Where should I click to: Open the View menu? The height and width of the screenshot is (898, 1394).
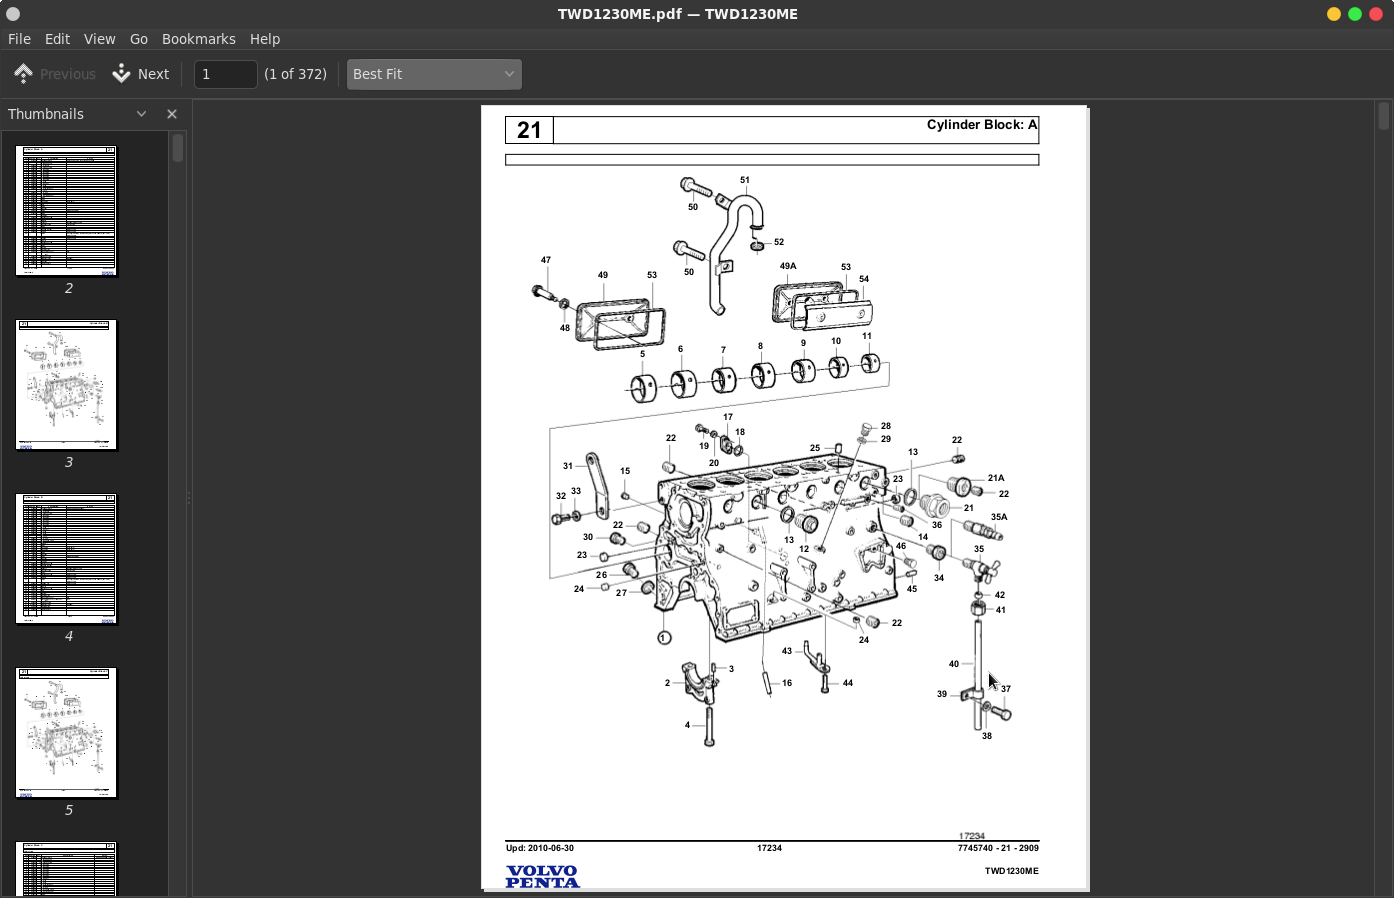[99, 39]
